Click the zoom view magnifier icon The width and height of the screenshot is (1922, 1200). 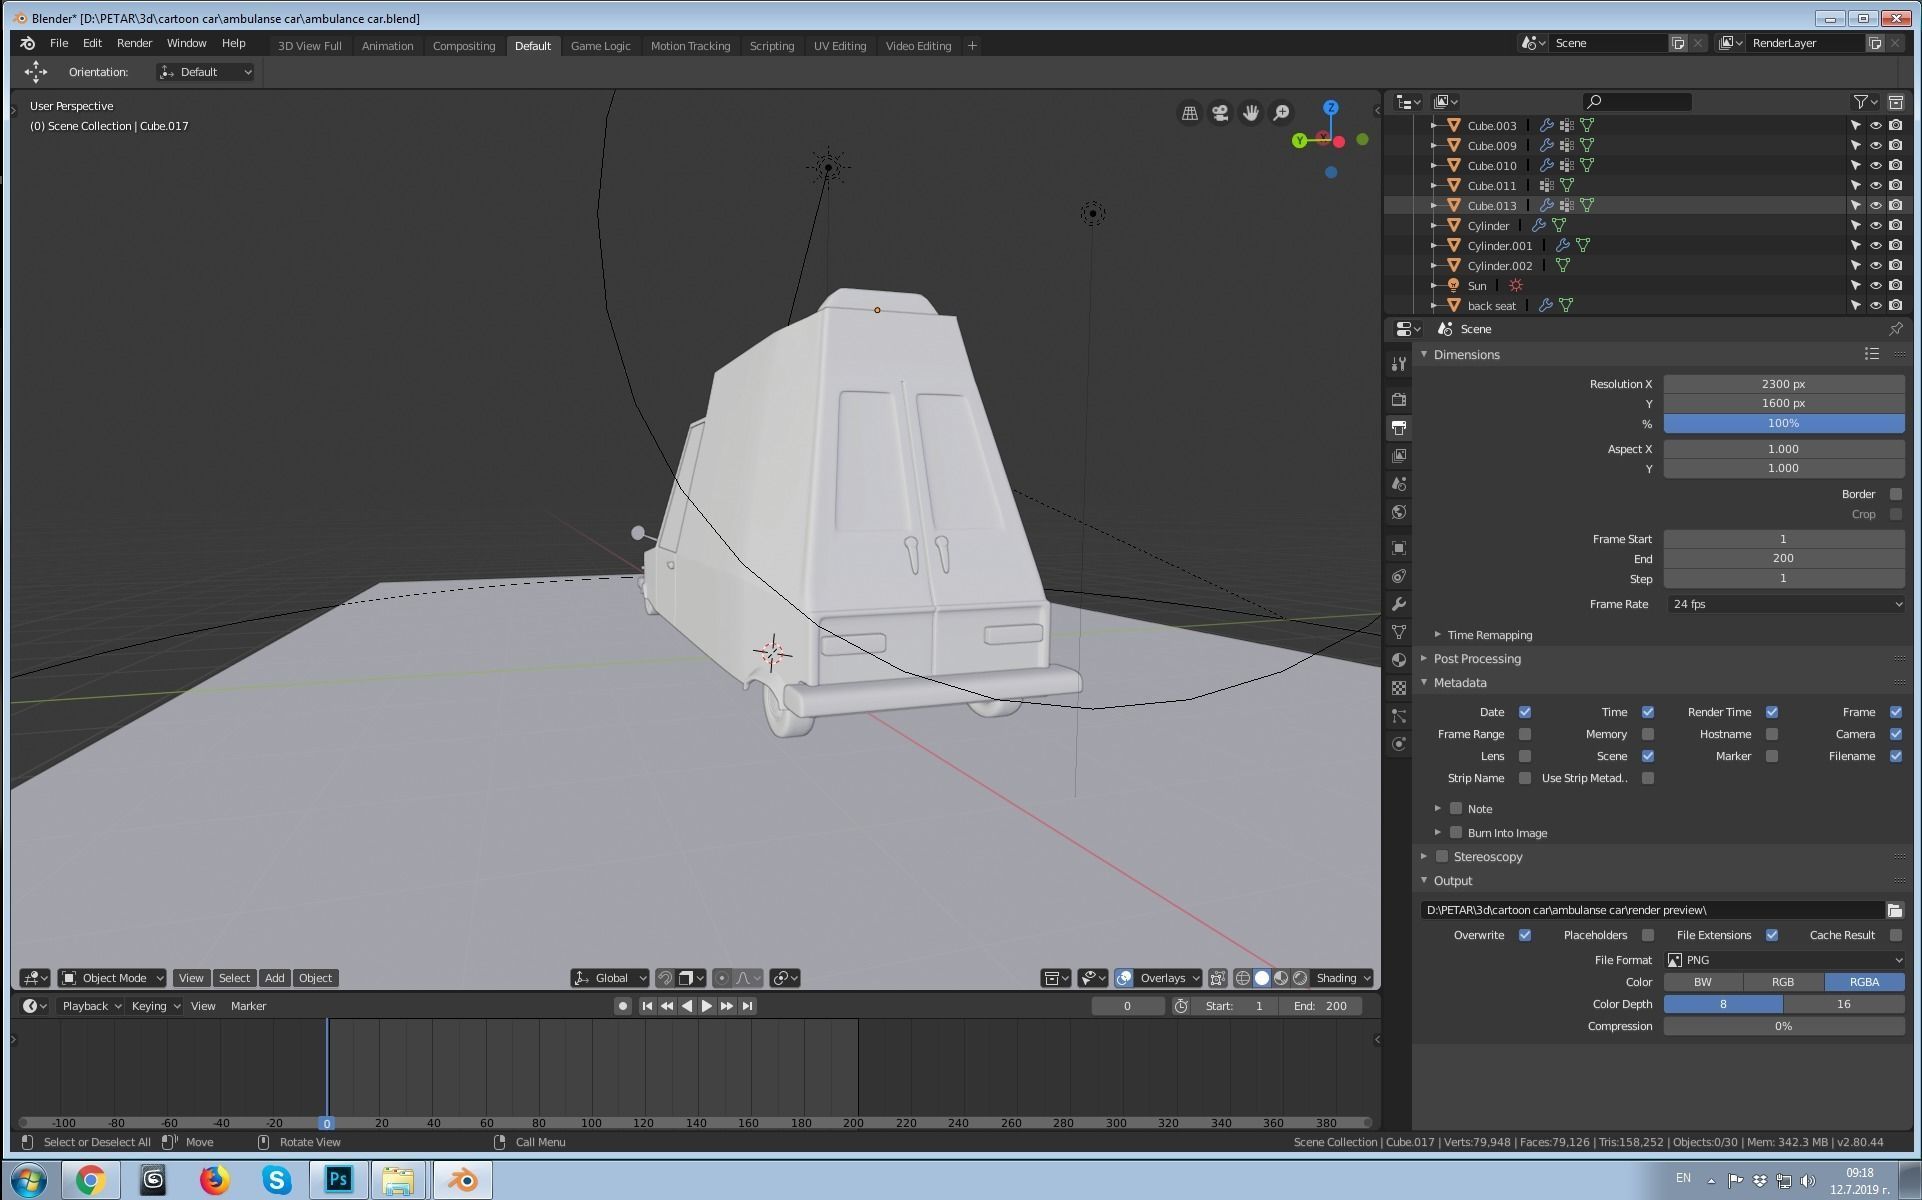(x=1281, y=113)
